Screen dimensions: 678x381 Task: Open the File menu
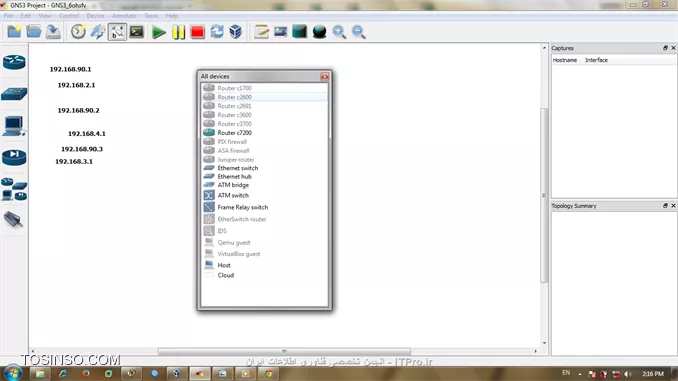[8, 16]
